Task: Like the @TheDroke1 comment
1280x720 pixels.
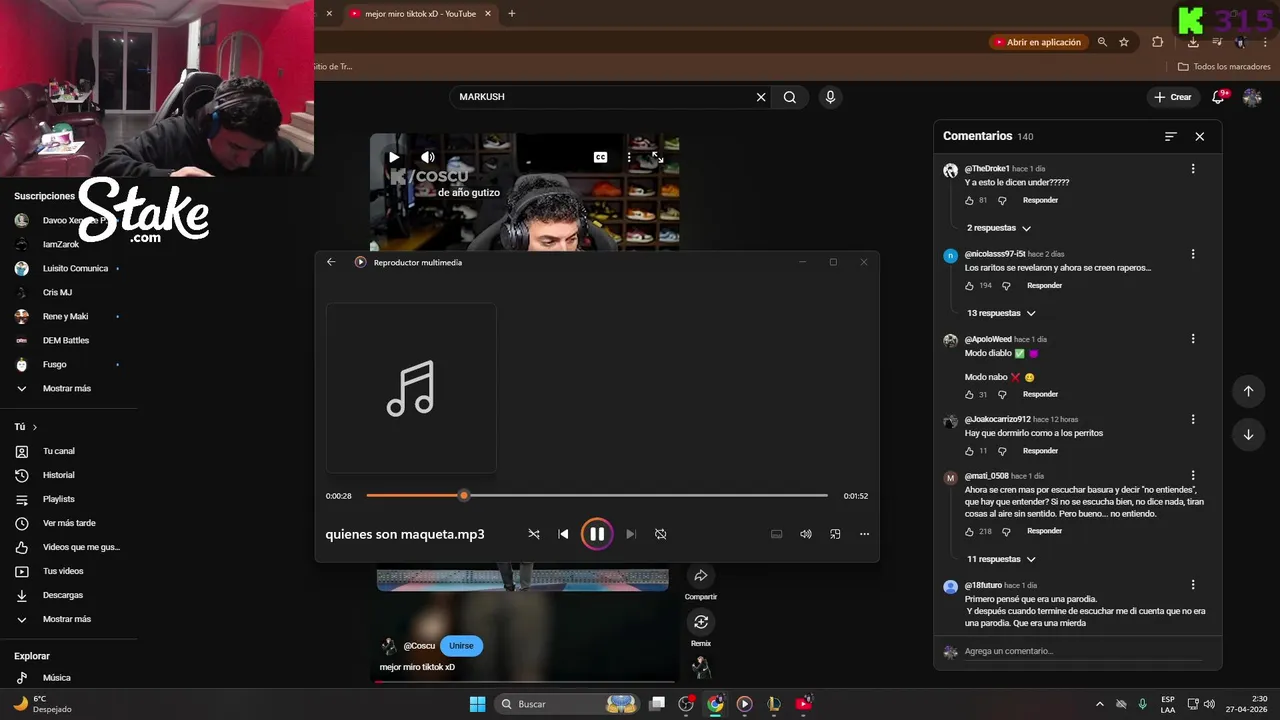Action: click(x=969, y=200)
